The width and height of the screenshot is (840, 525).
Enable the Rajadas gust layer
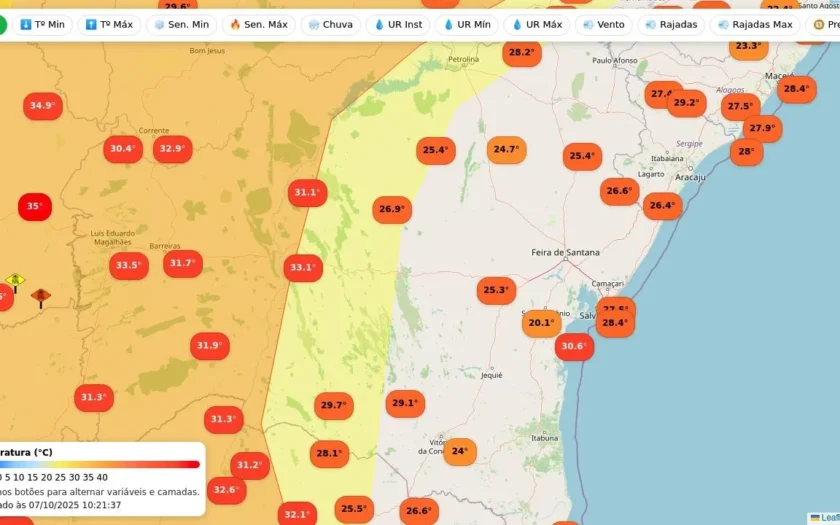pos(671,25)
